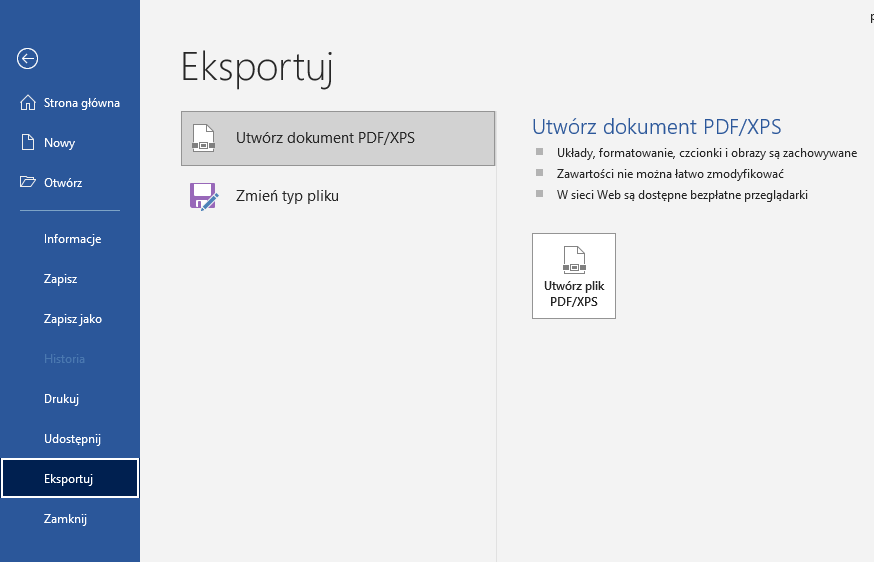Open the Otwórz menu item
The image size is (874, 562).
70,182
